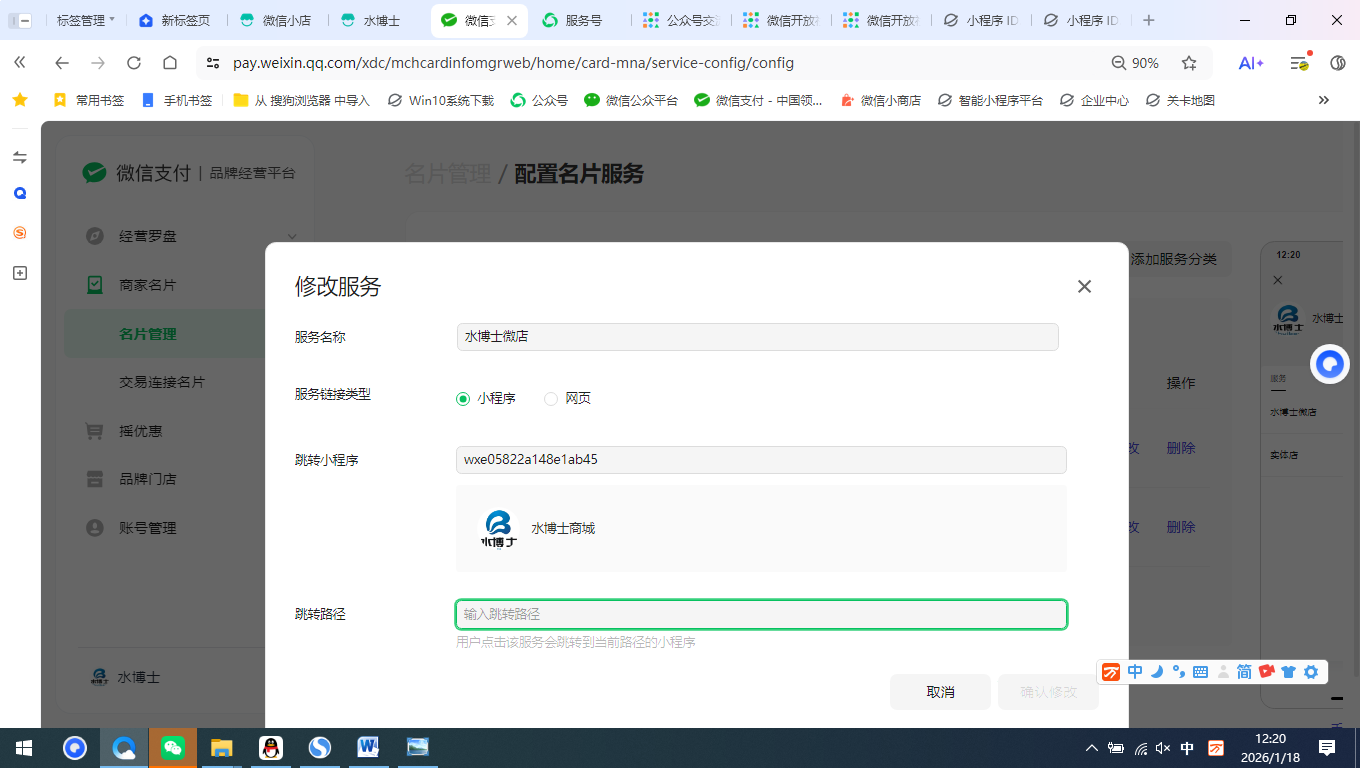Go back to the previous page
Image resolution: width=1360 pixels, height=768 pixels.
62,63
